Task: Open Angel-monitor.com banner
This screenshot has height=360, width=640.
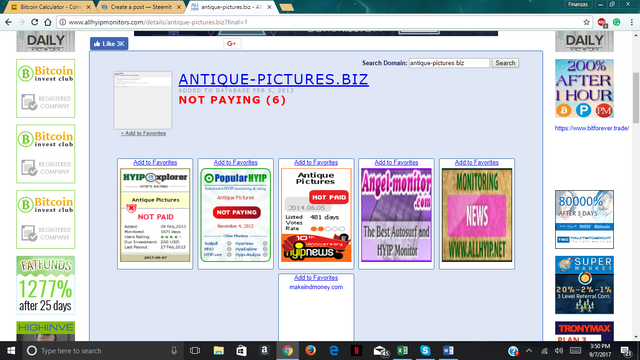Action: pos(396,215)
